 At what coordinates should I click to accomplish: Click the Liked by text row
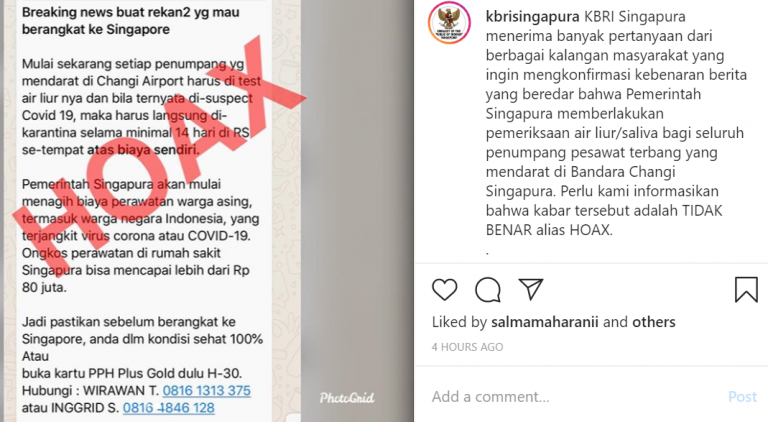click(x=553, y=322)
